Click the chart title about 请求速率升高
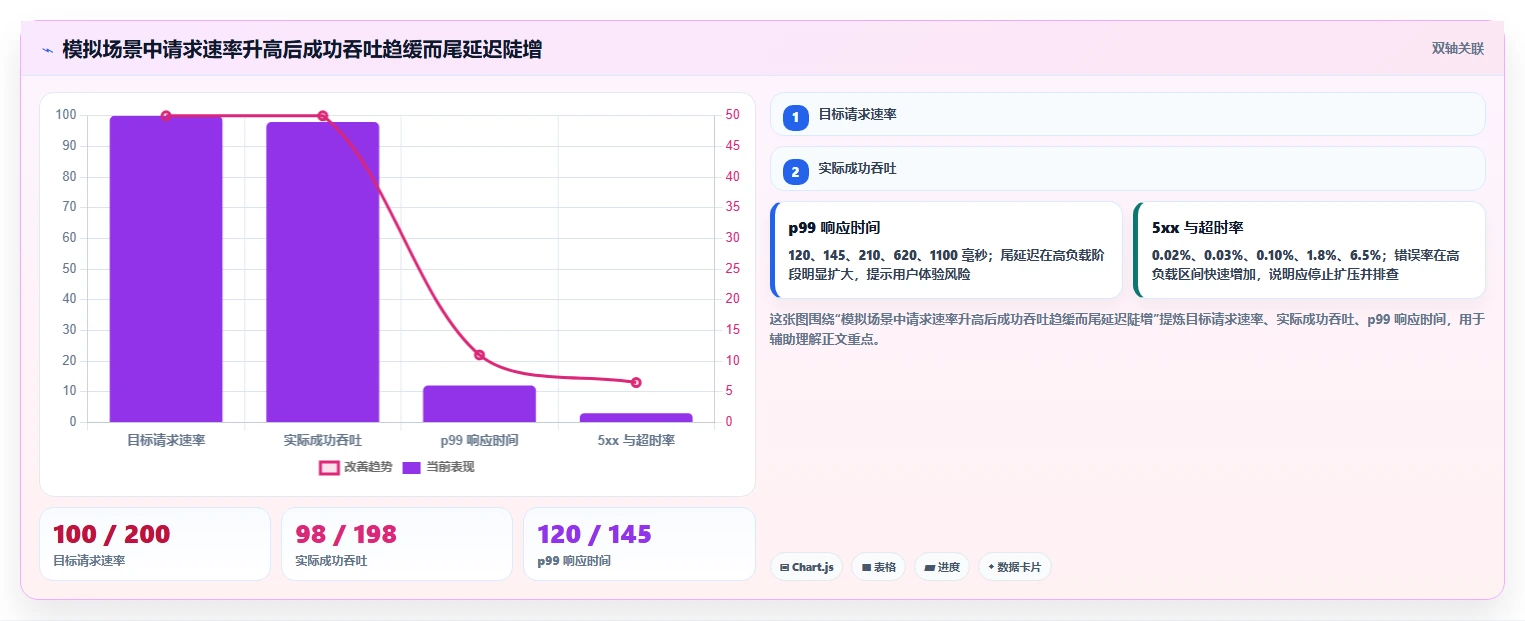Image resolution: width=1525 pixels, height=621 pixels. point(302,49)
